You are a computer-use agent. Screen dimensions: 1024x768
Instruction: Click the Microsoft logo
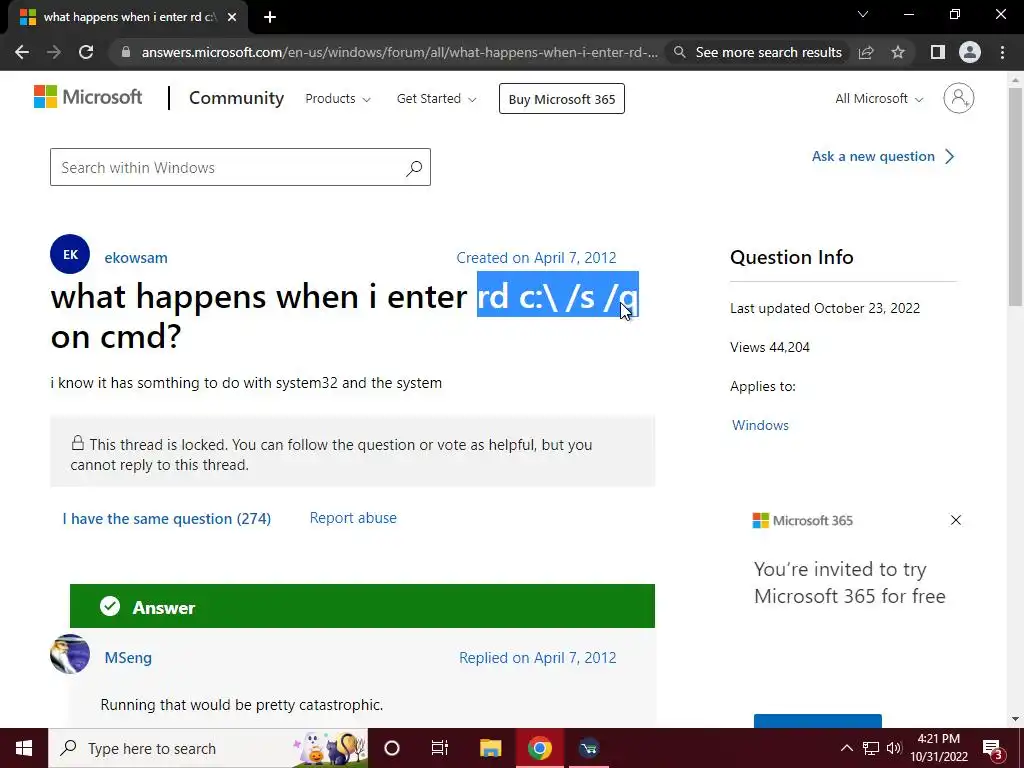88,97
